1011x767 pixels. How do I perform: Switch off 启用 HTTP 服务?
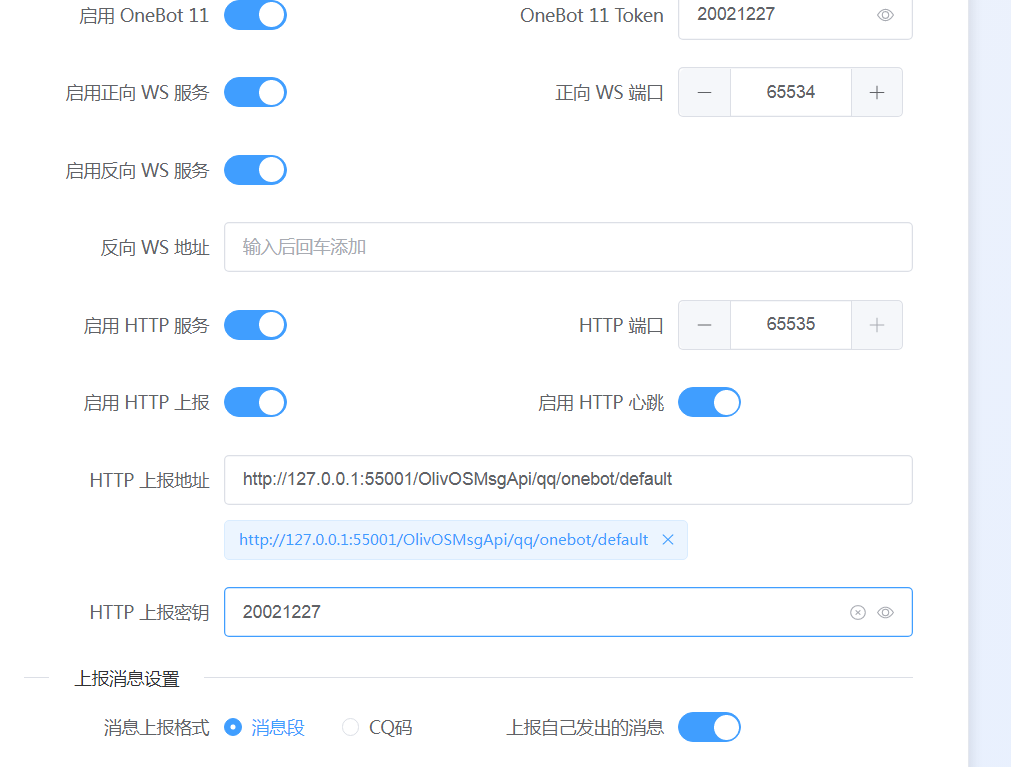coord(255,325)
